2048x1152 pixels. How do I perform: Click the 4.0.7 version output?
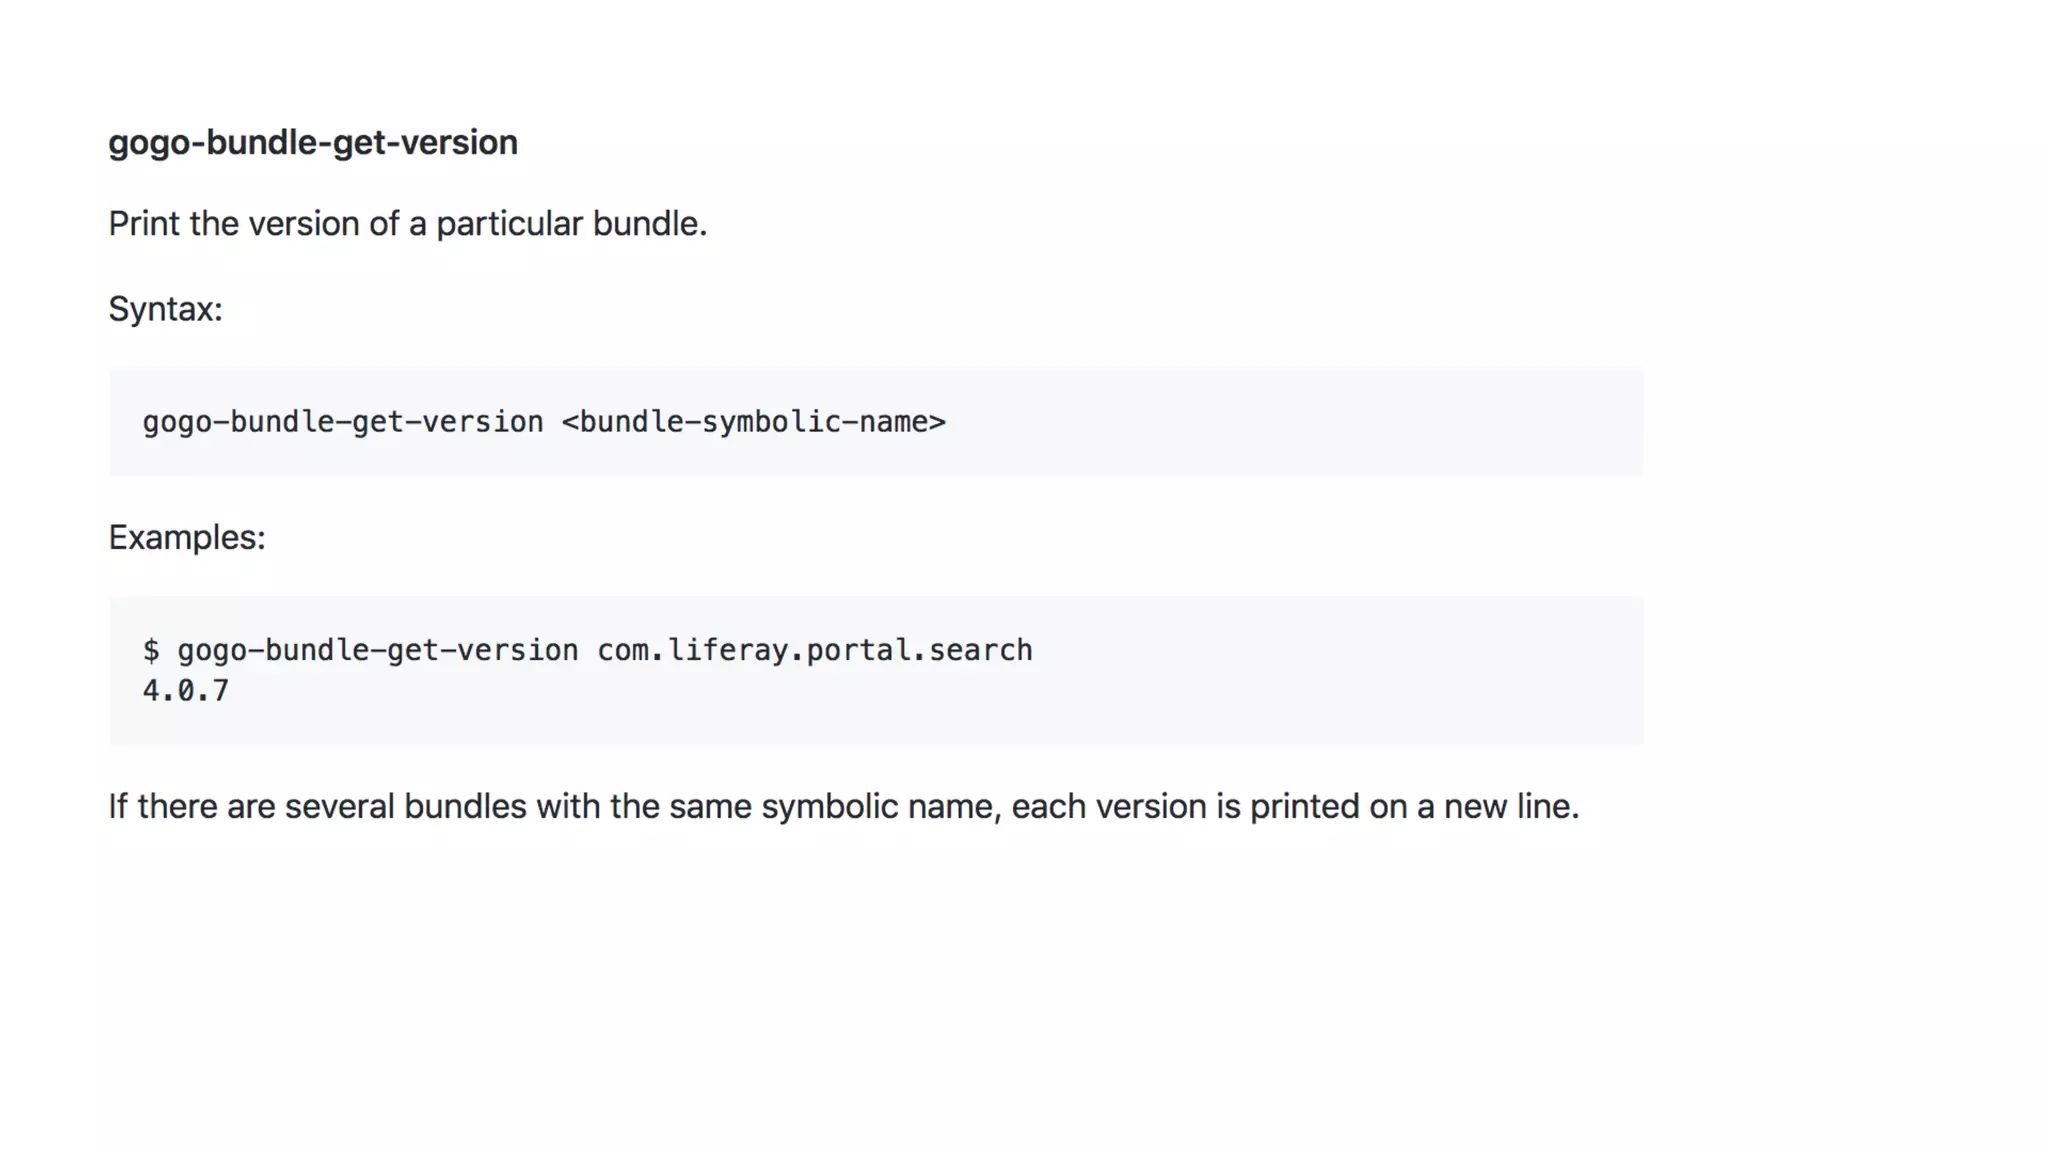[185, 691]
